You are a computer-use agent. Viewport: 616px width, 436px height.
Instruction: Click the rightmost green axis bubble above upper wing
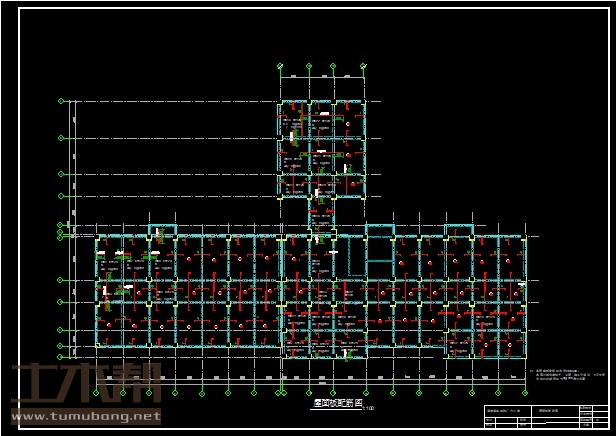pos(362,67)
